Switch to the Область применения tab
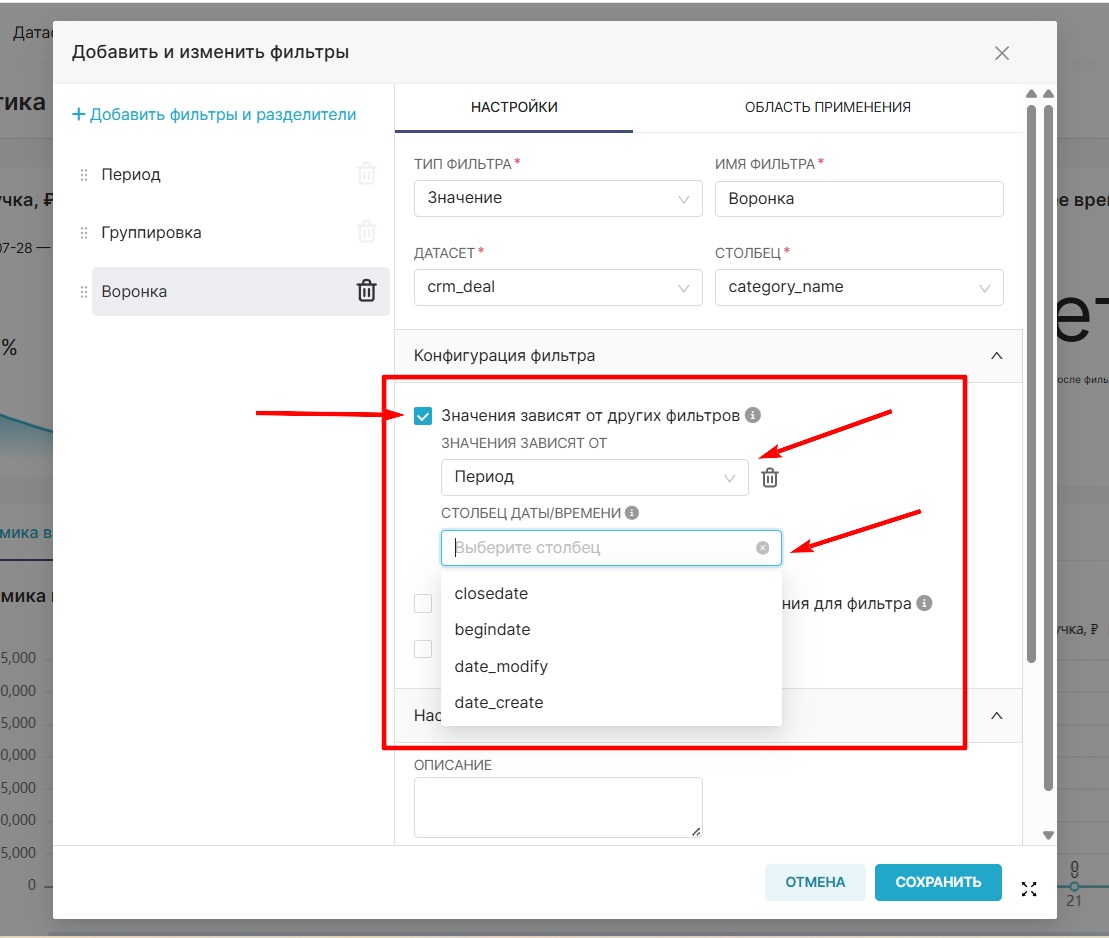Screen dimensions: 1109x938 click(x=827, y=107)
